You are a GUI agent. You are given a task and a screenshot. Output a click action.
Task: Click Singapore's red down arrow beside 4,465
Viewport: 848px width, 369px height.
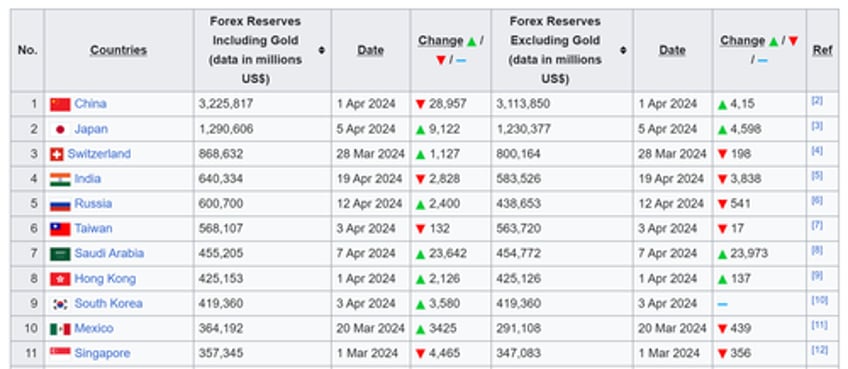[421, 354]
